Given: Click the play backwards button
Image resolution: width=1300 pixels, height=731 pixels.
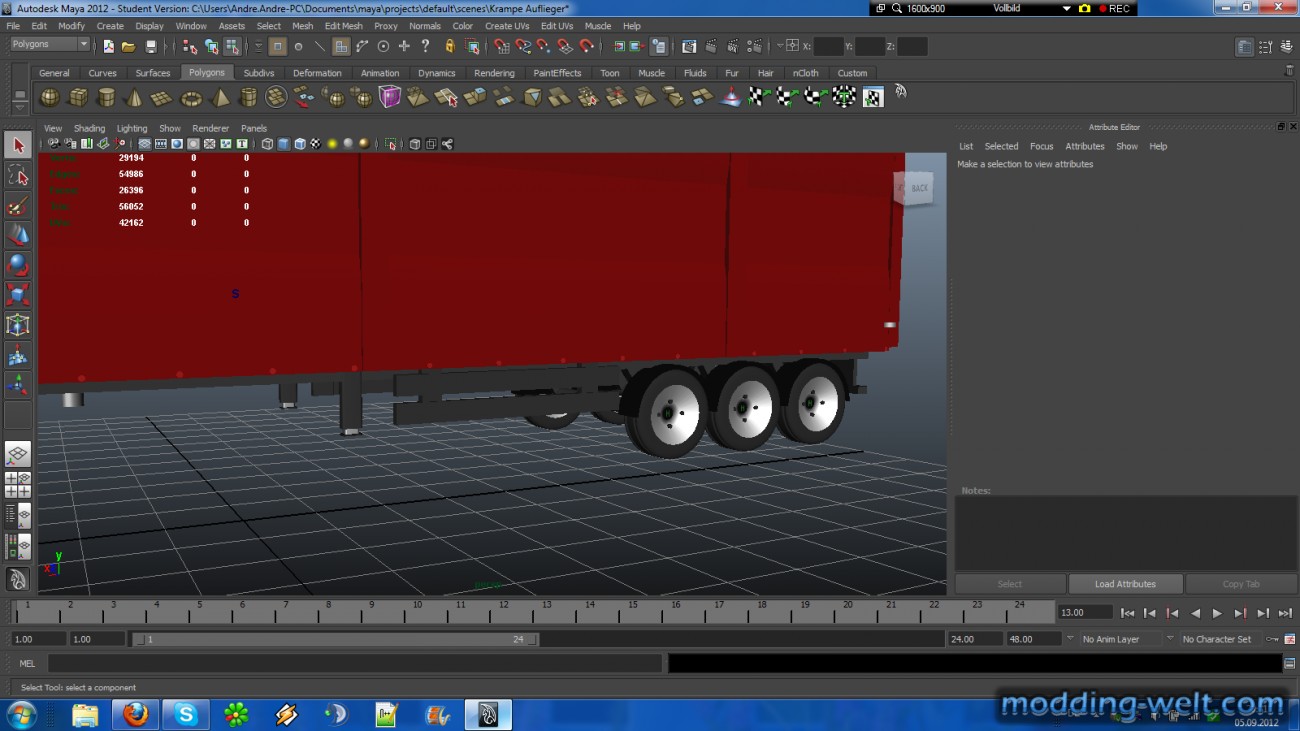Looking at the screenshot, I should click(x=1195, y=613).
